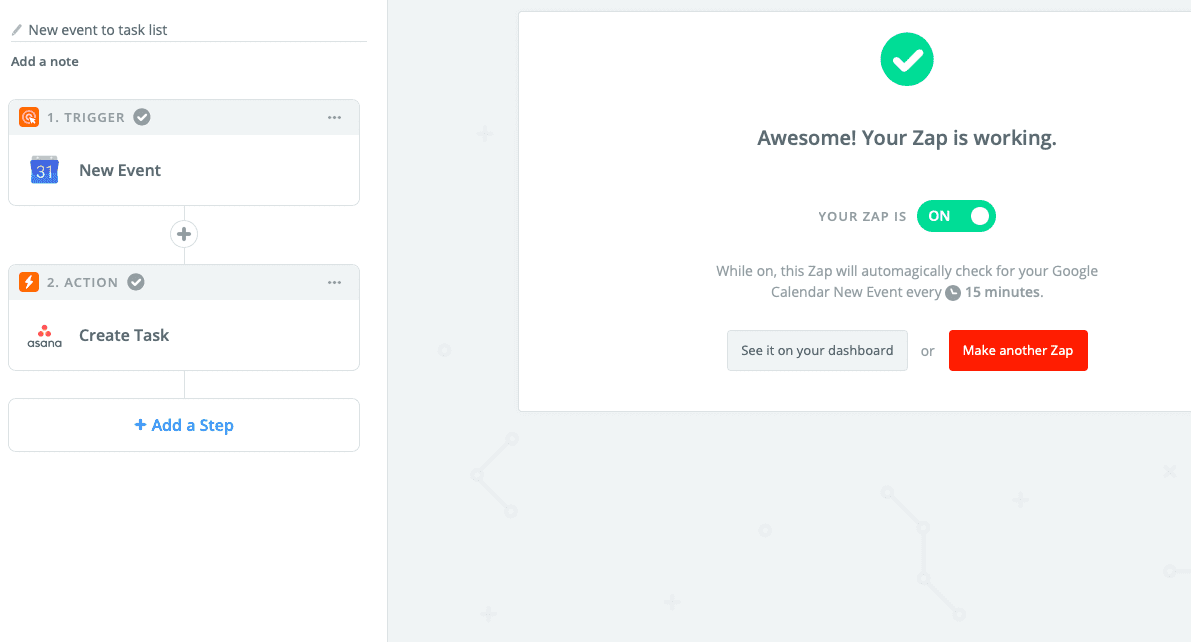Viewport: 1191px width, 642px height.
Task: Toggle the Zap ON switch off
Action: click(956, 216)
